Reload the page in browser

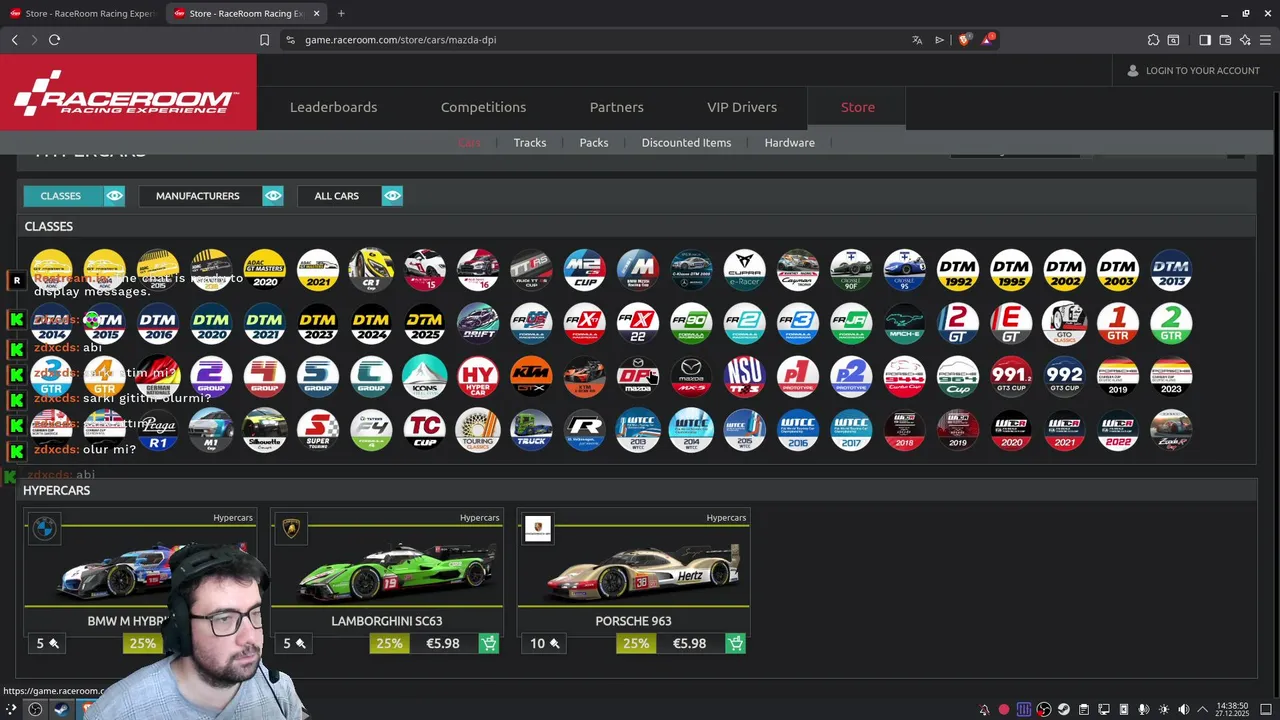(x=54, y=40)
